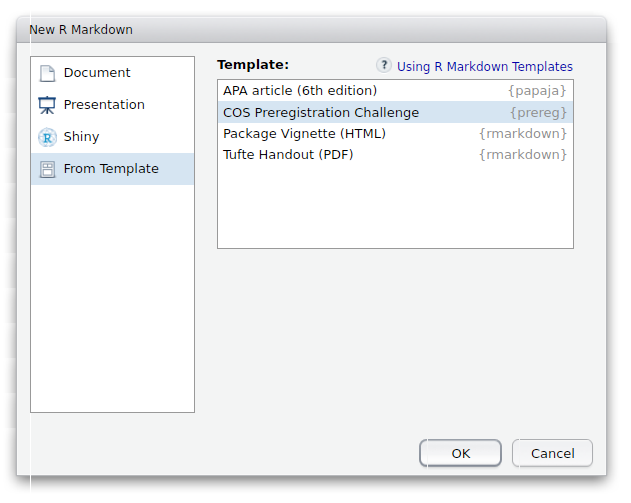
Task: Confirm with the OK button
Action: tap(460, 453)
